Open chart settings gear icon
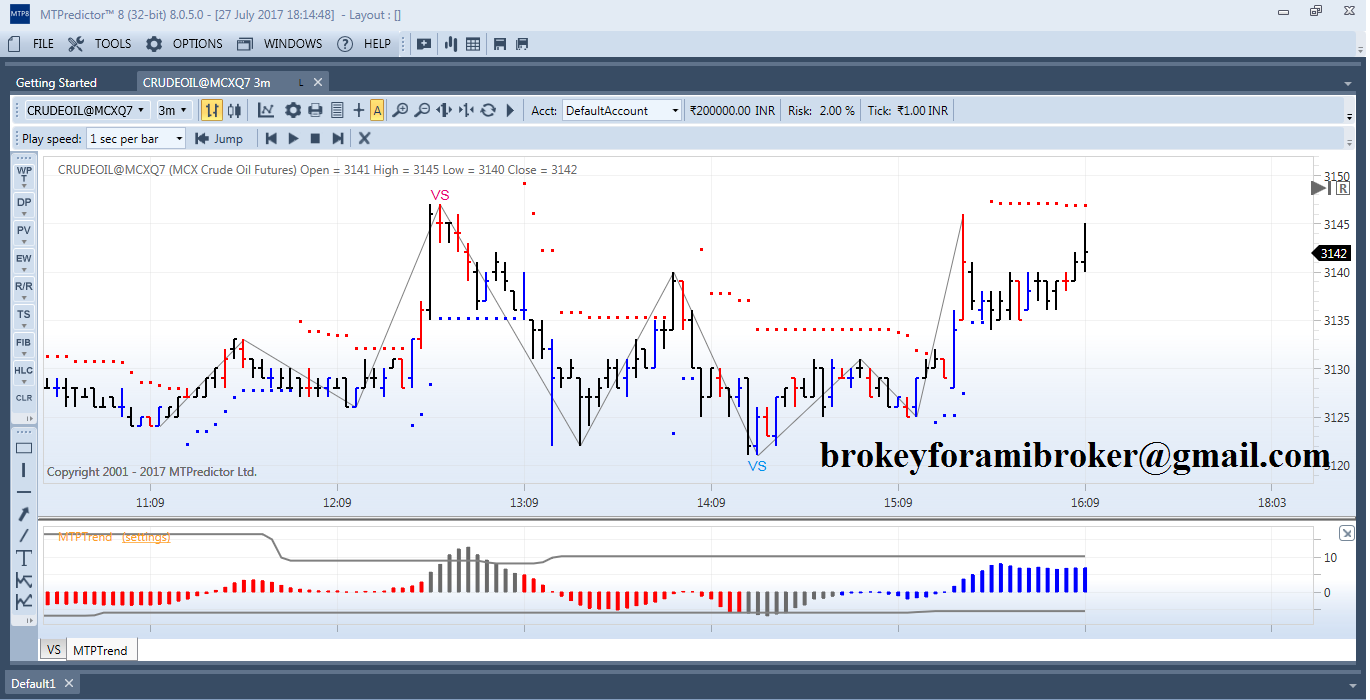Viewport: 1370px width, 700px height. pos(293,110)
